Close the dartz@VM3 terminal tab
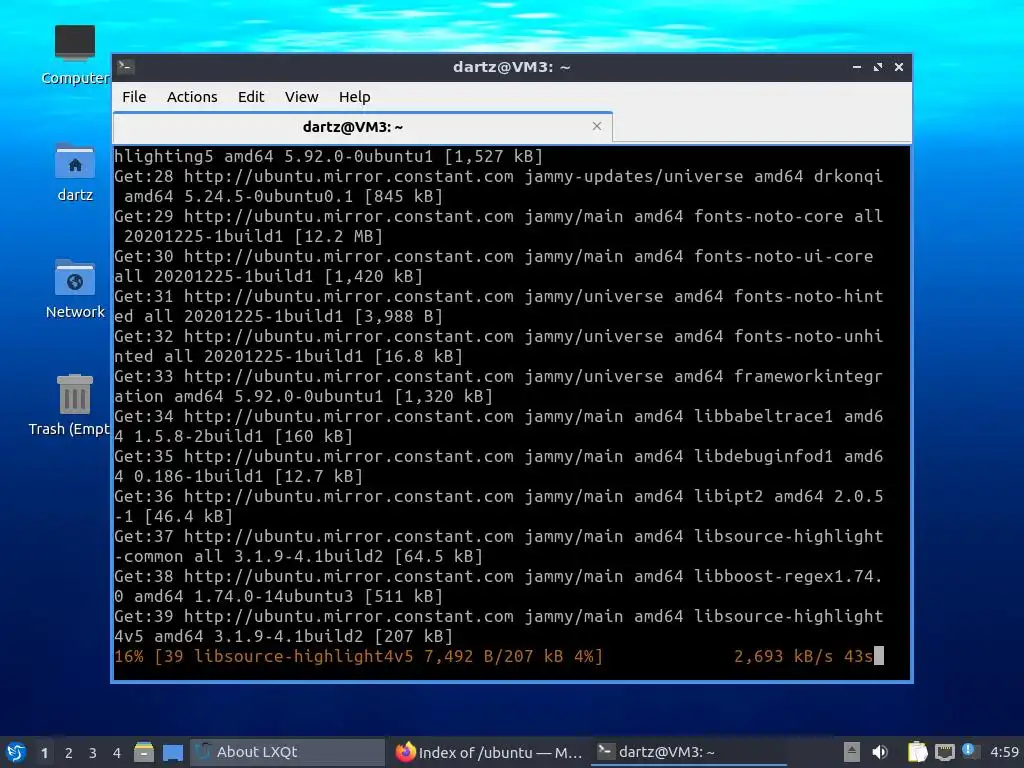This screenshot has width=1024, height=768. [597, 126]
